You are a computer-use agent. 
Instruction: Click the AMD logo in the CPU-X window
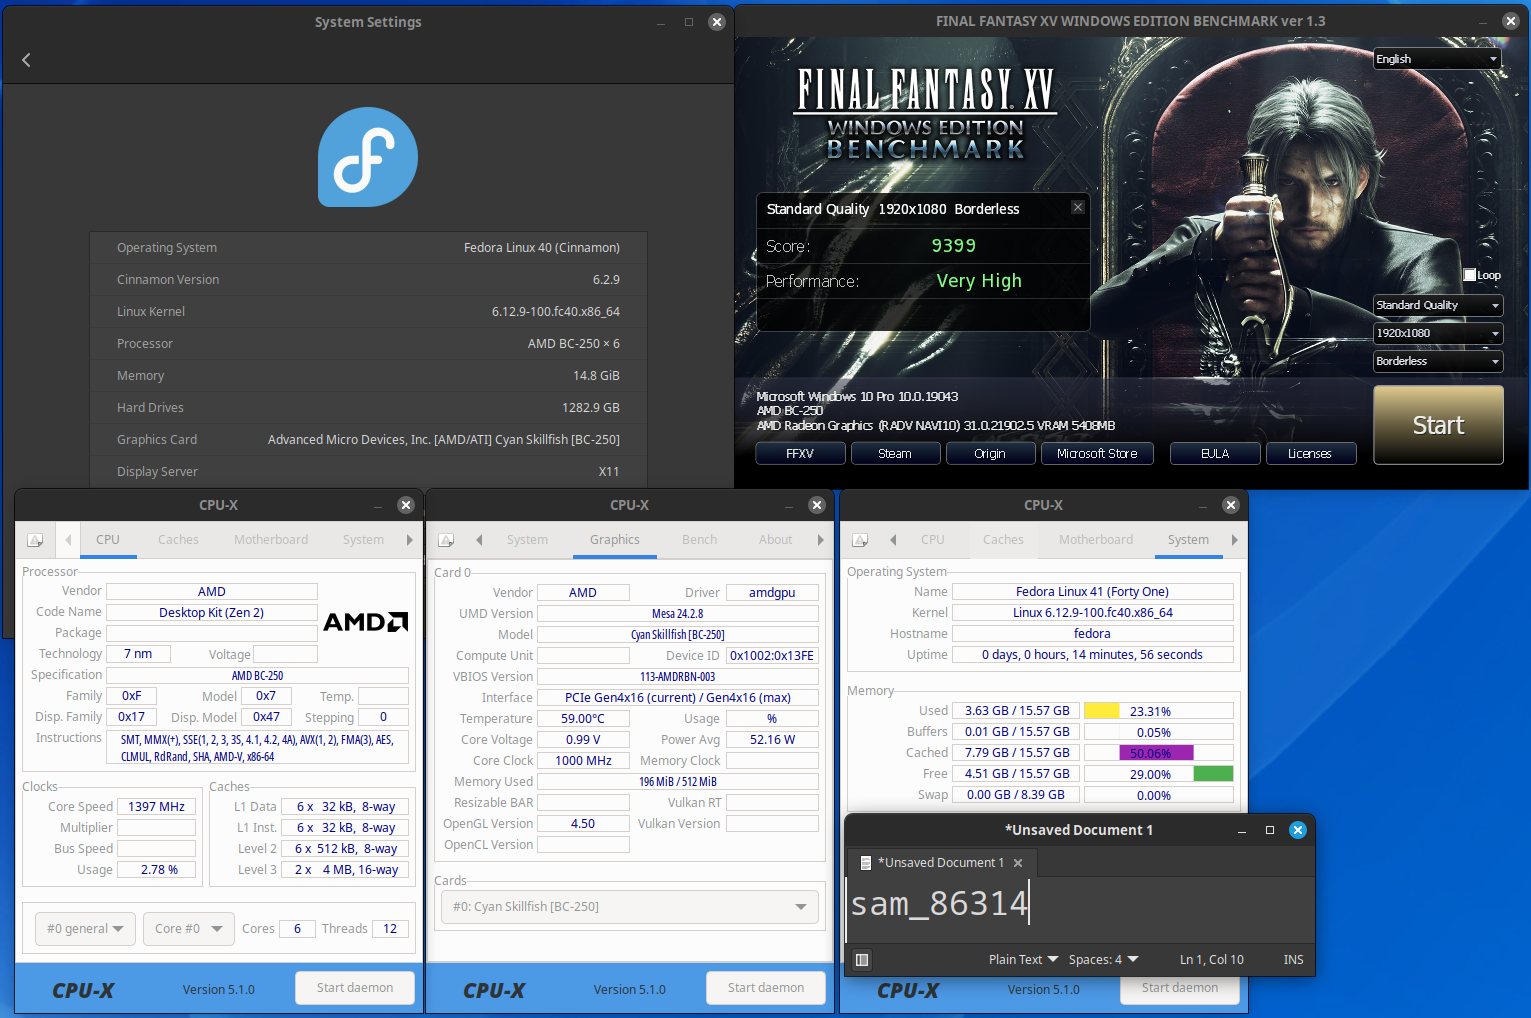coord(366,622)
